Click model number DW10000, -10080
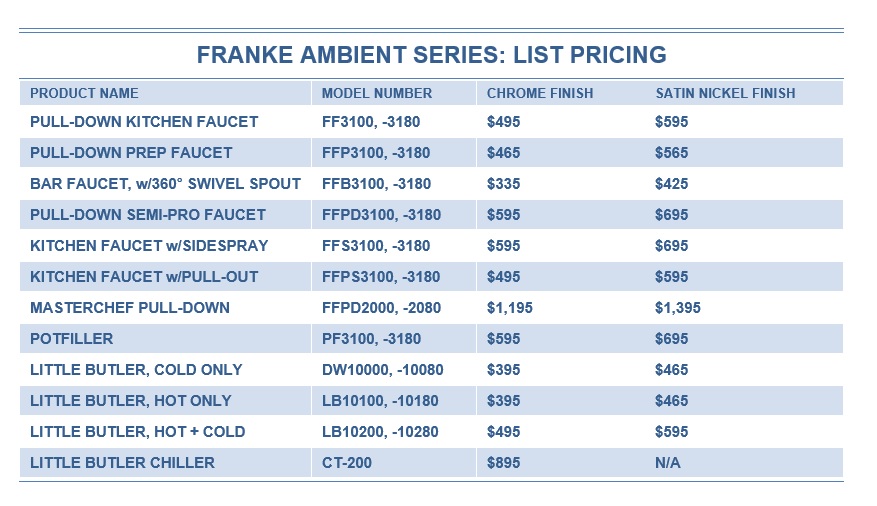 (x=382, y=370)
